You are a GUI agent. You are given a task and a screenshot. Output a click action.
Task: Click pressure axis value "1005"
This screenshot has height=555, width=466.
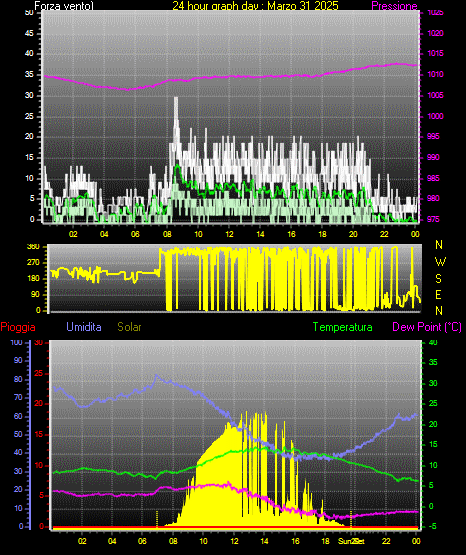[x=435, y=95]
